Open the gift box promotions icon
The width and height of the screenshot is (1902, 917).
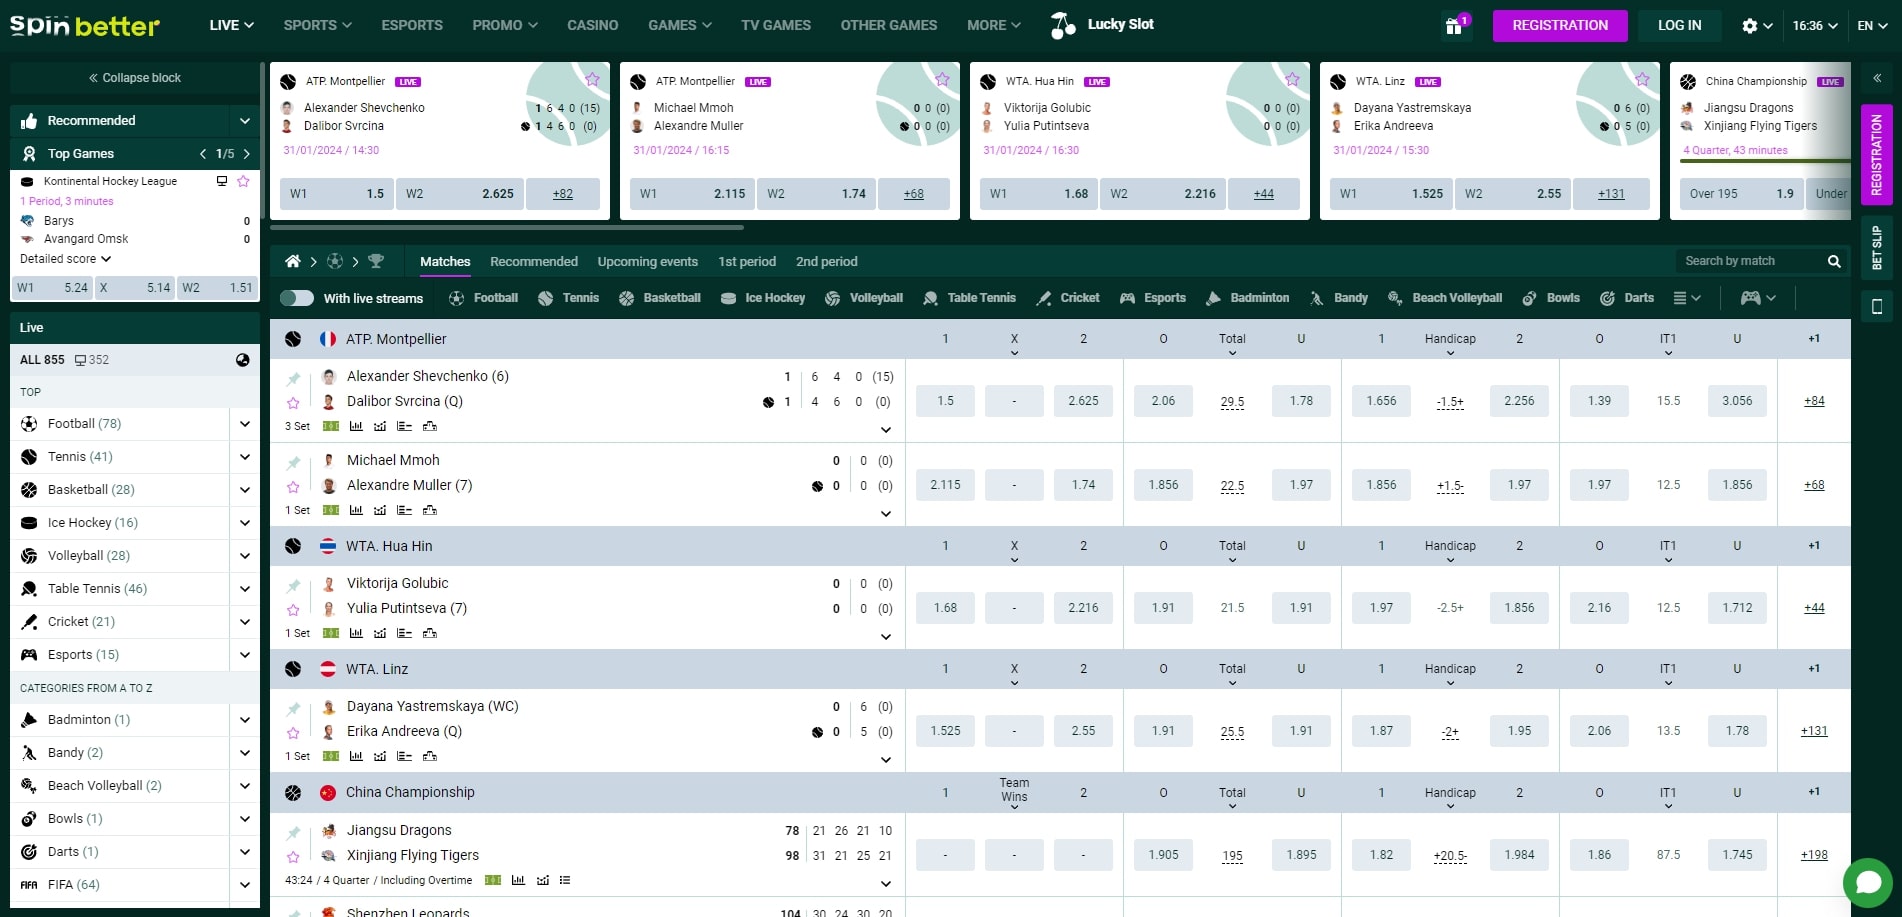pos(1452,25)
